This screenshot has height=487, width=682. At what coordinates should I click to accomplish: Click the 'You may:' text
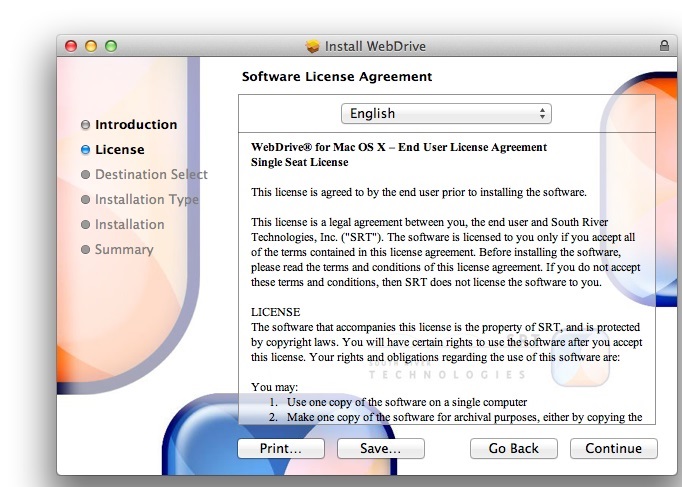point(274,387)
